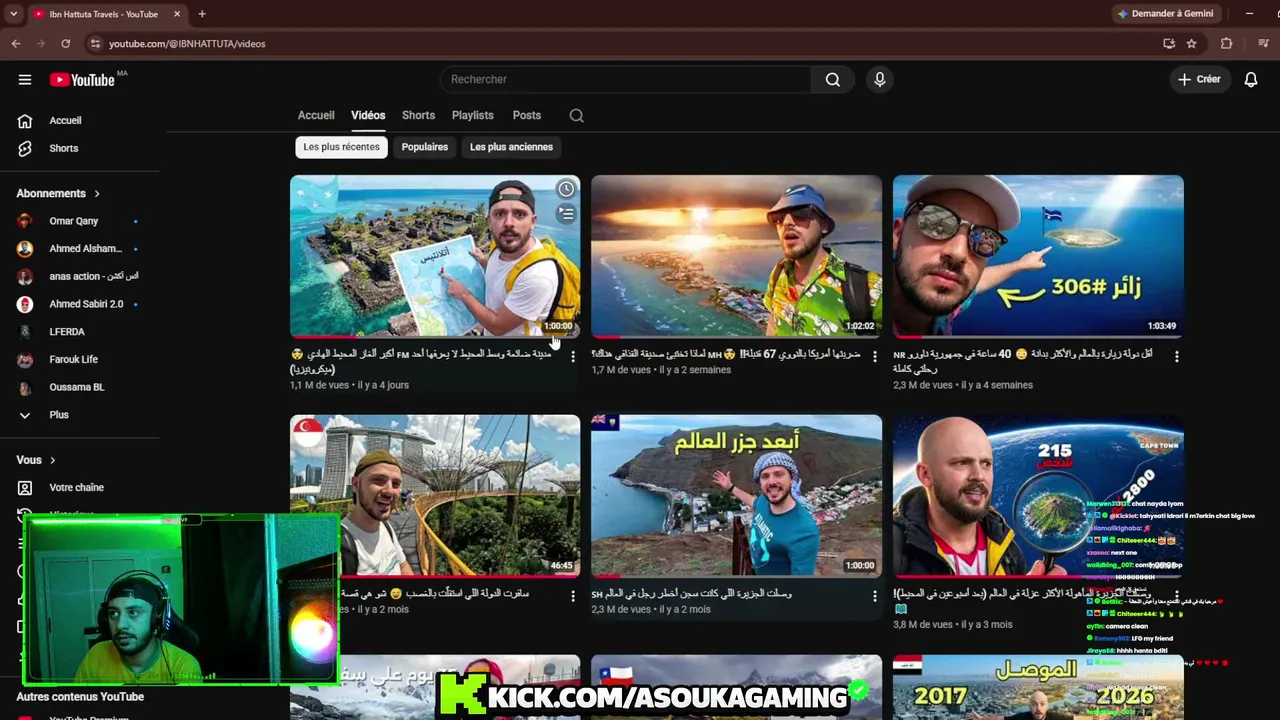Open Oussama BL in subscriptions
Image resolution: width=1280 pixels, height=720 pixels.
[79, 387]
